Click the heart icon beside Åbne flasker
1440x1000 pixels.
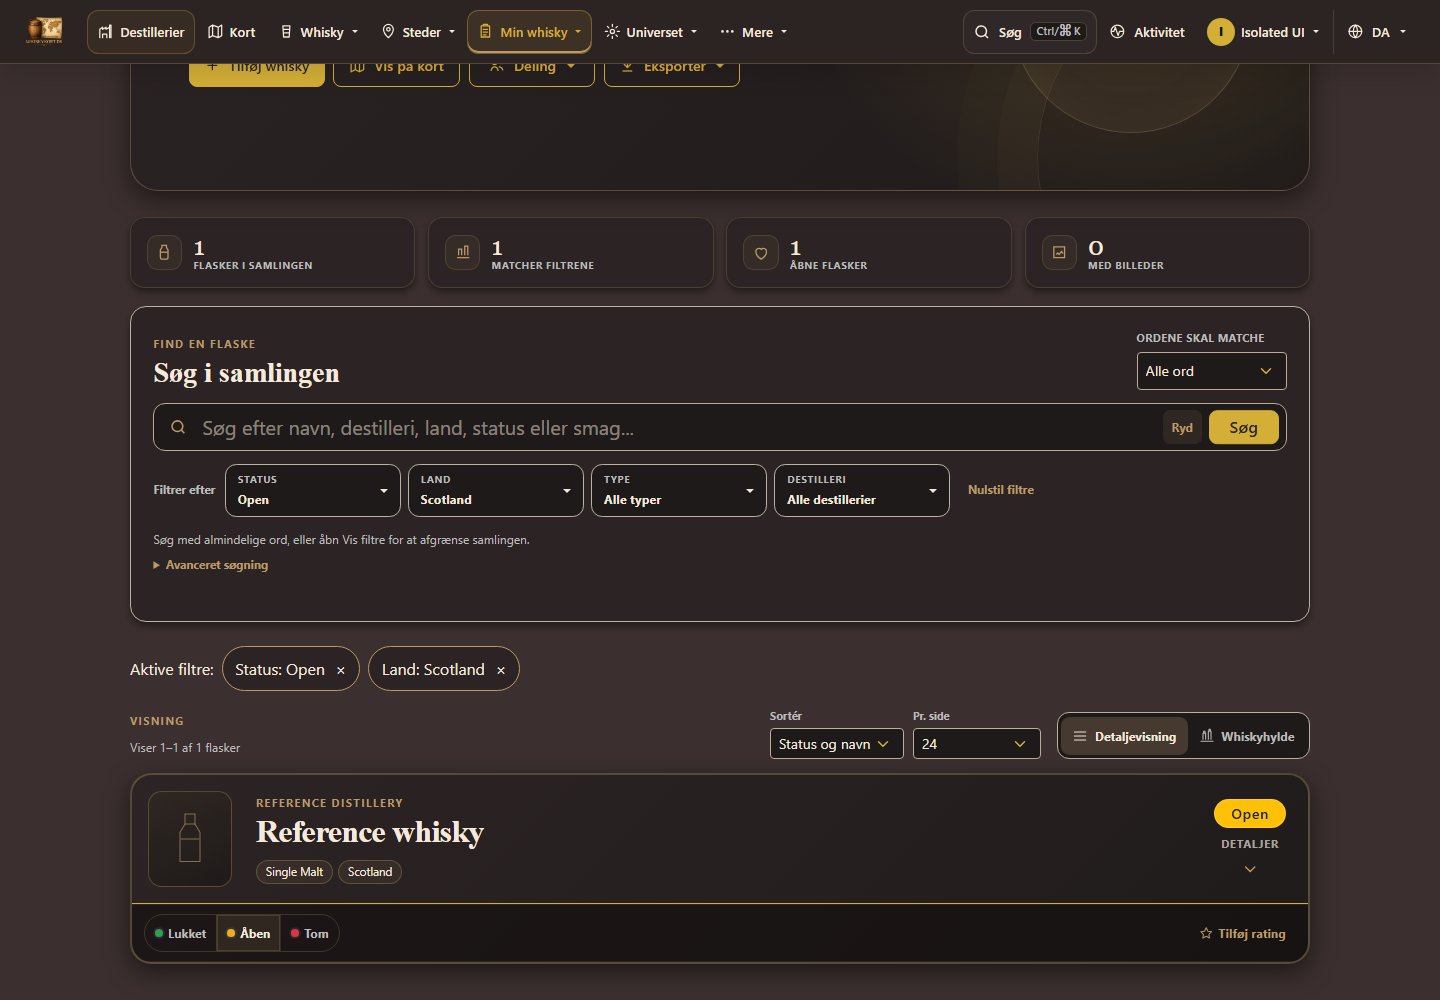[761, 253]
